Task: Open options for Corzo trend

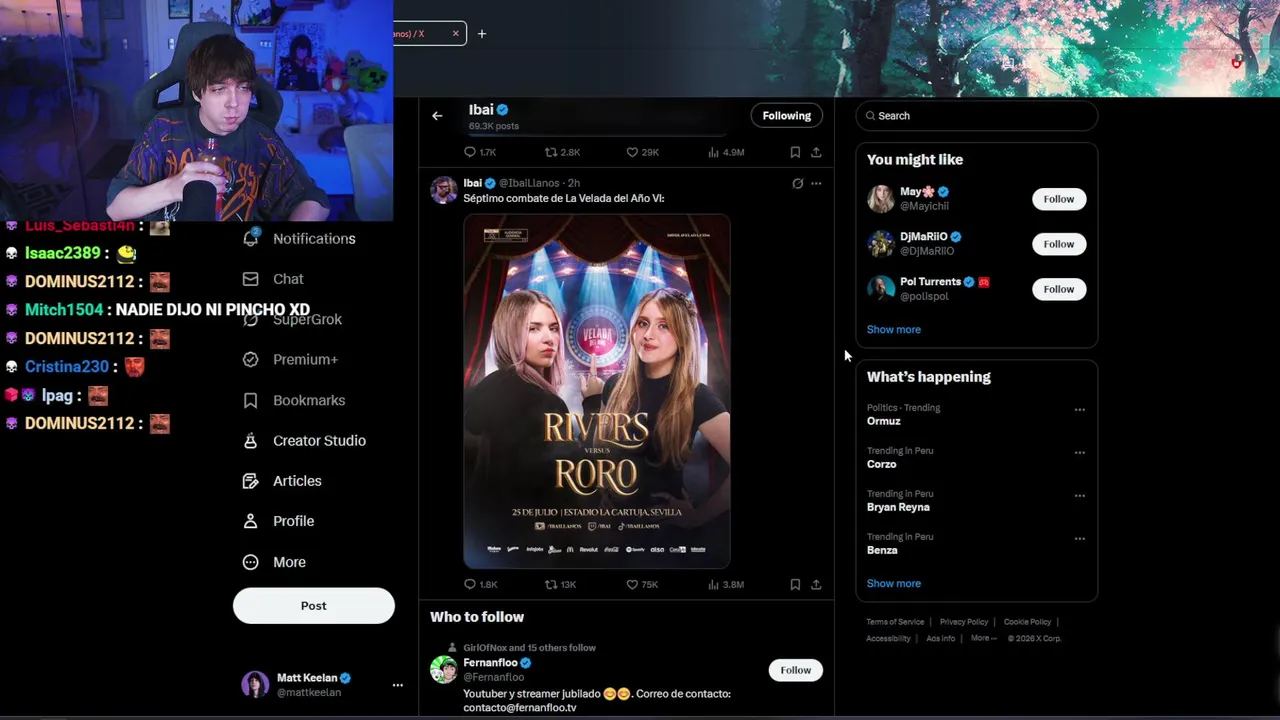Action: click(x=1079, y=453)
